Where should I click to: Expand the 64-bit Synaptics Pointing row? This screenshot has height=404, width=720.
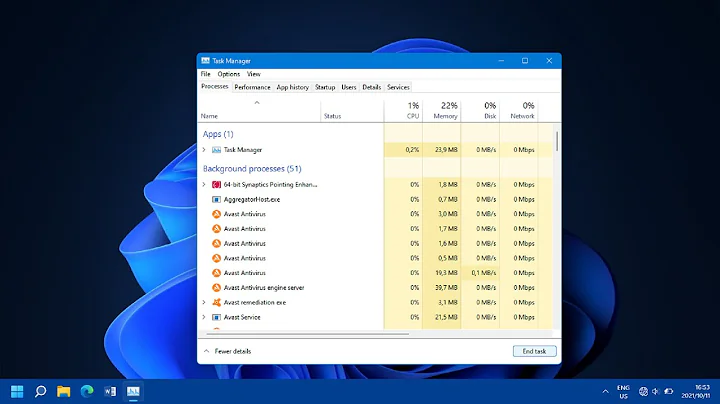(x=204, y=185)
